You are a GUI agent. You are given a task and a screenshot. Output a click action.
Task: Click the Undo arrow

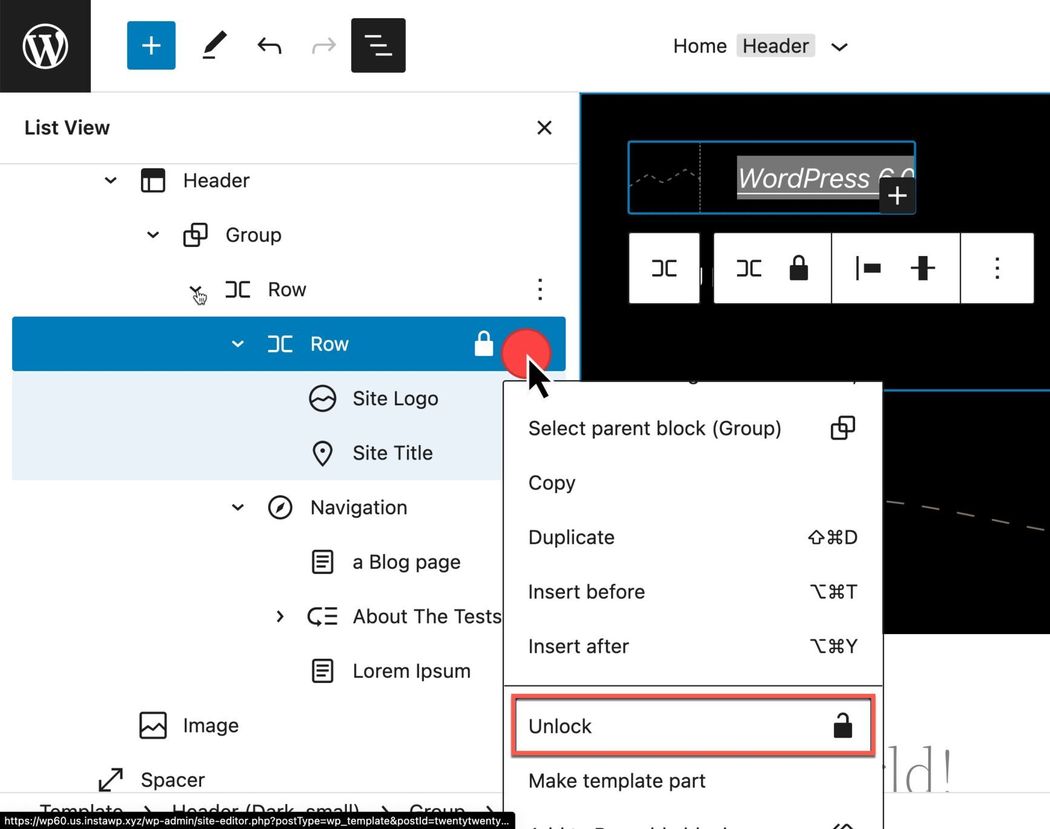click(269, 46)
